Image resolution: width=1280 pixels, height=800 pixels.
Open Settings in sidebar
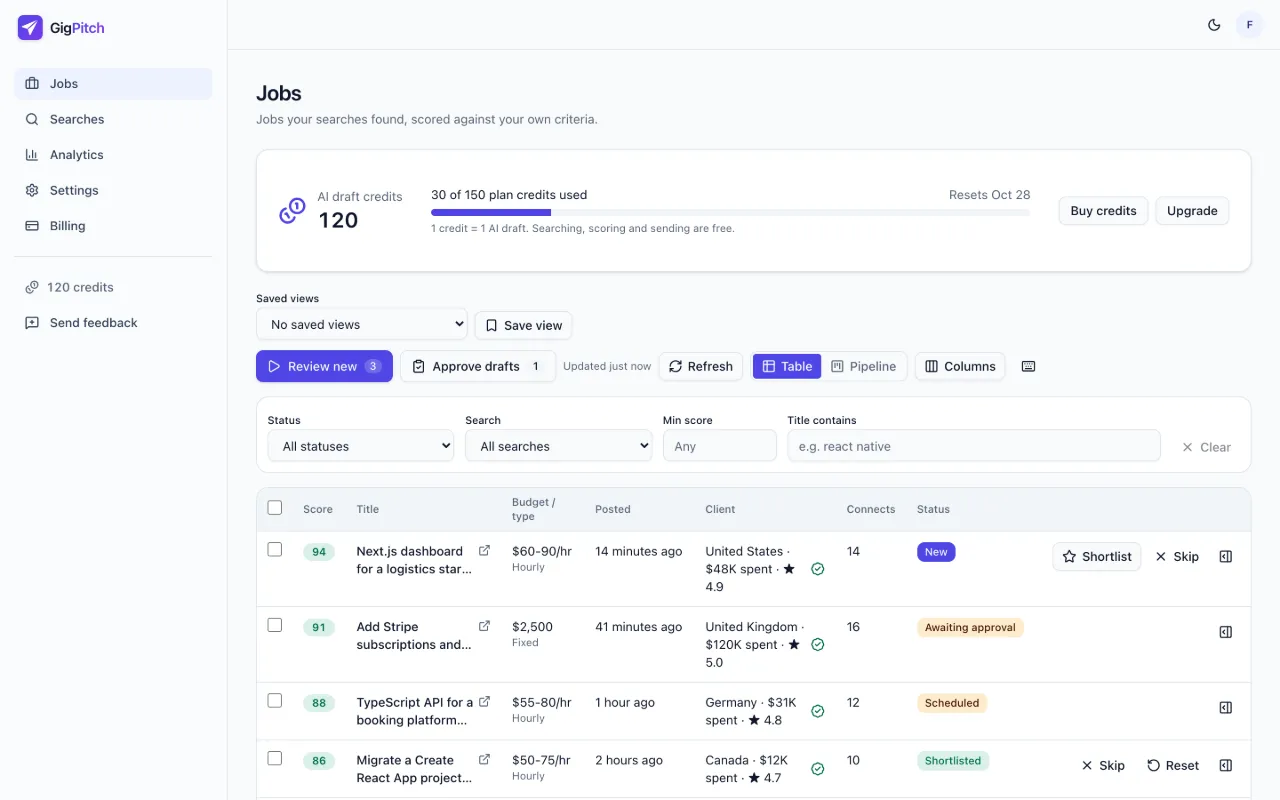point(113,190)
